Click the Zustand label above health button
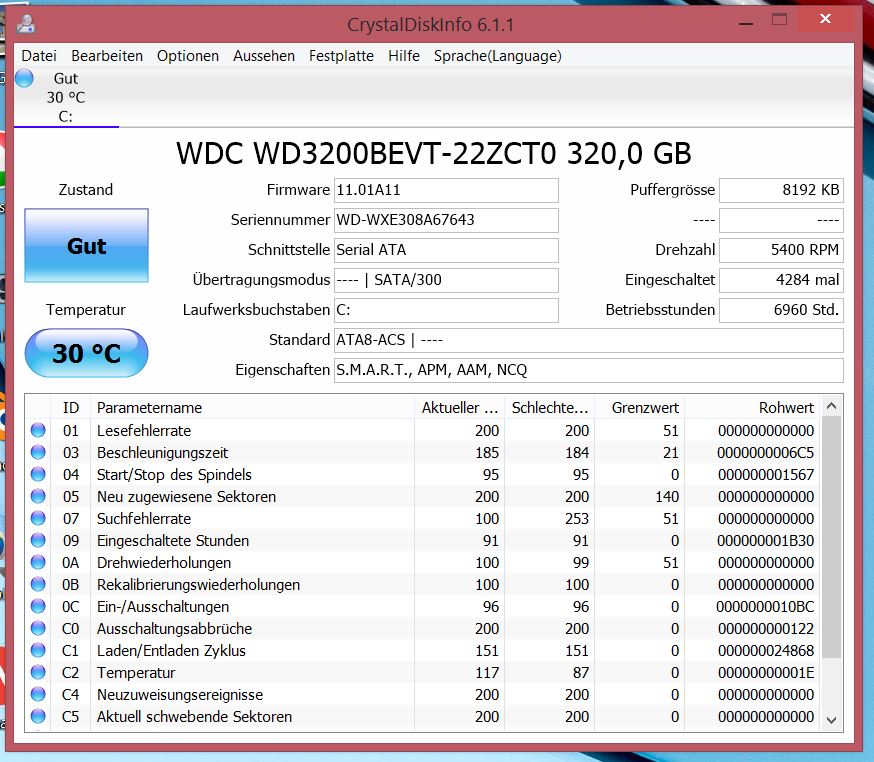Viewport: 874px width, 762px height. [86, 190]
